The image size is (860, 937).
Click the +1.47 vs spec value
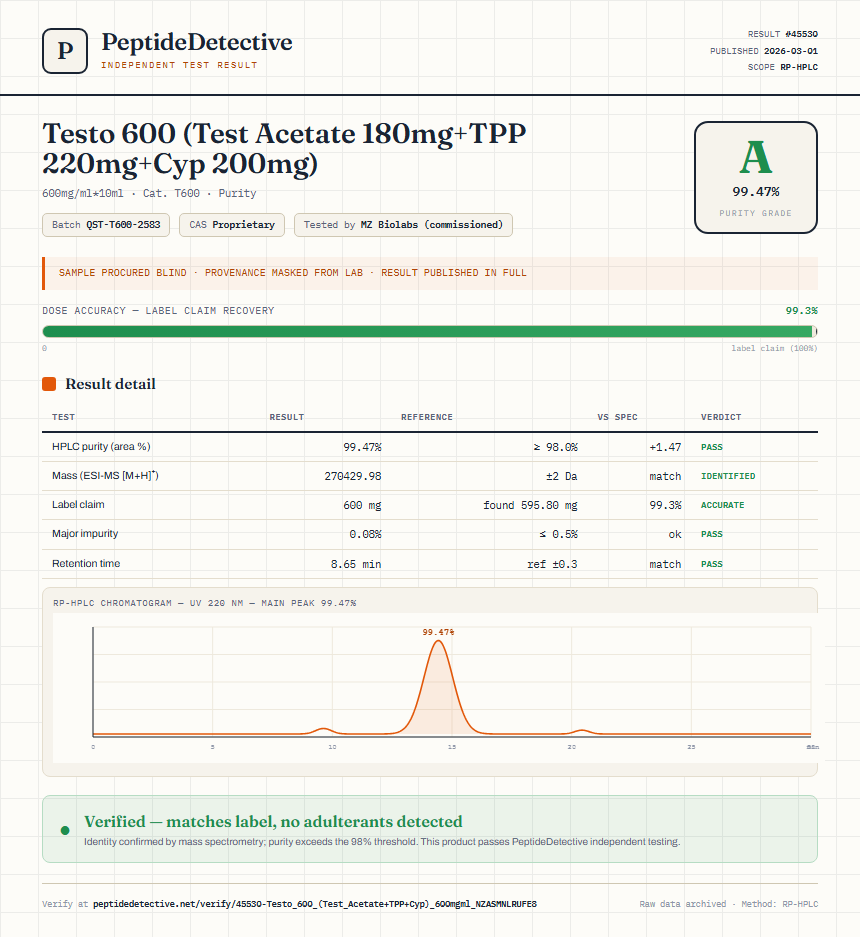pos(665,447)
